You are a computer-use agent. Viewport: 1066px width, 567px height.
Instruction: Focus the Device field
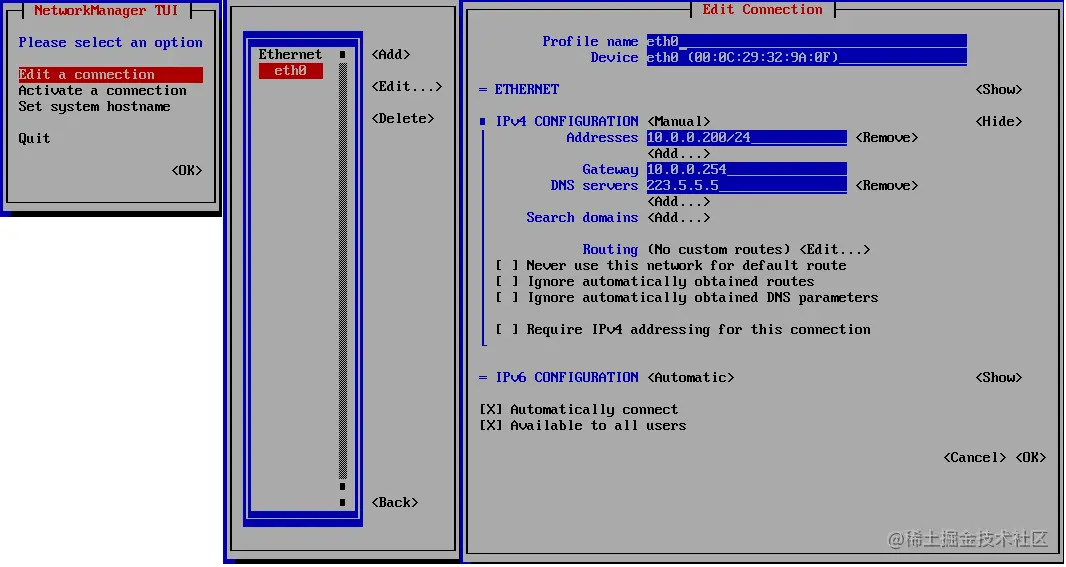click(x=806, y=58)
